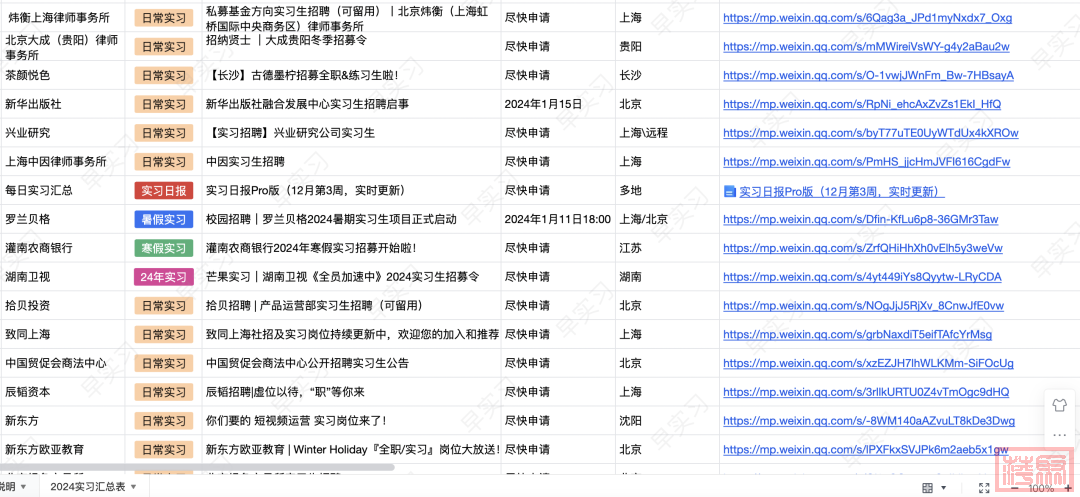The width and height of the screenshot is (1080, 497).
Task: Select the 新东方 company cell in 沈阳 row
Action: tap(62, 421)
